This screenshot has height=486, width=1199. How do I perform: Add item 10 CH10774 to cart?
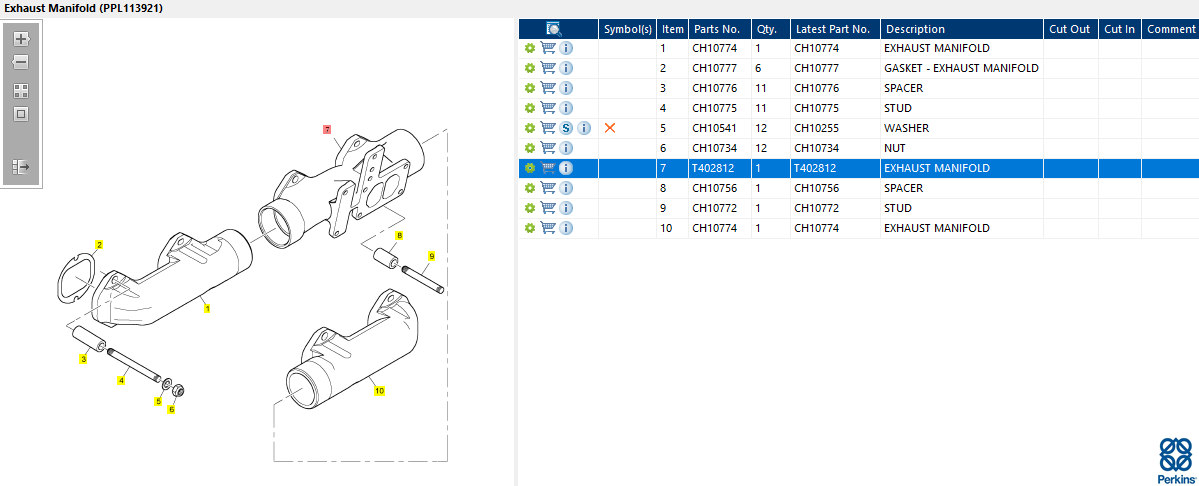pyautogui.click(x=548, y=228)
